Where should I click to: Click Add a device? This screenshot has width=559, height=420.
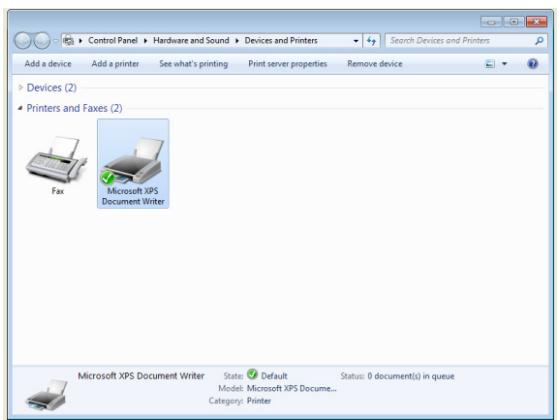tap(48, 64)
